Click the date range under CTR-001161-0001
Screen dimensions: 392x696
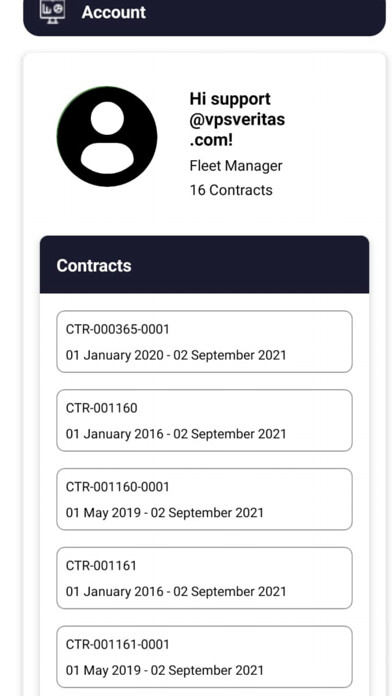pos(165,670)
